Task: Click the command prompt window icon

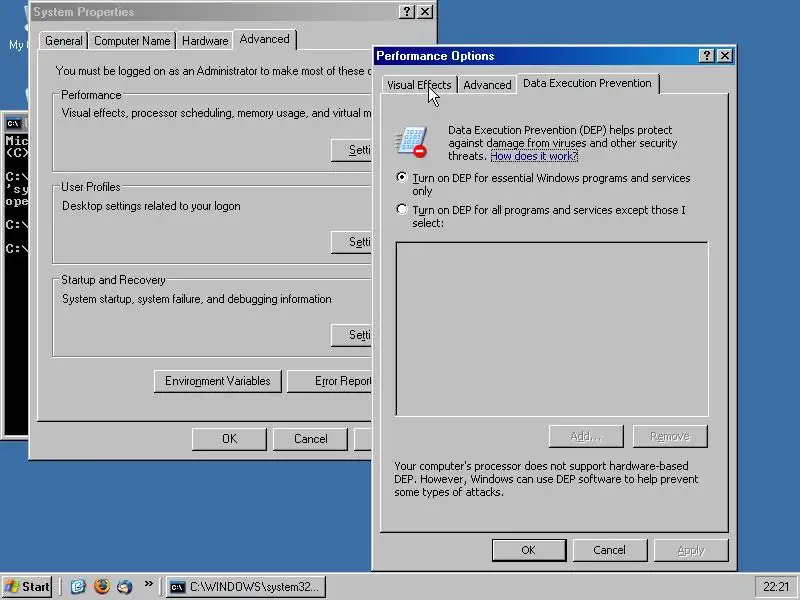Action: pyautogui.click(x=13, y=123)
